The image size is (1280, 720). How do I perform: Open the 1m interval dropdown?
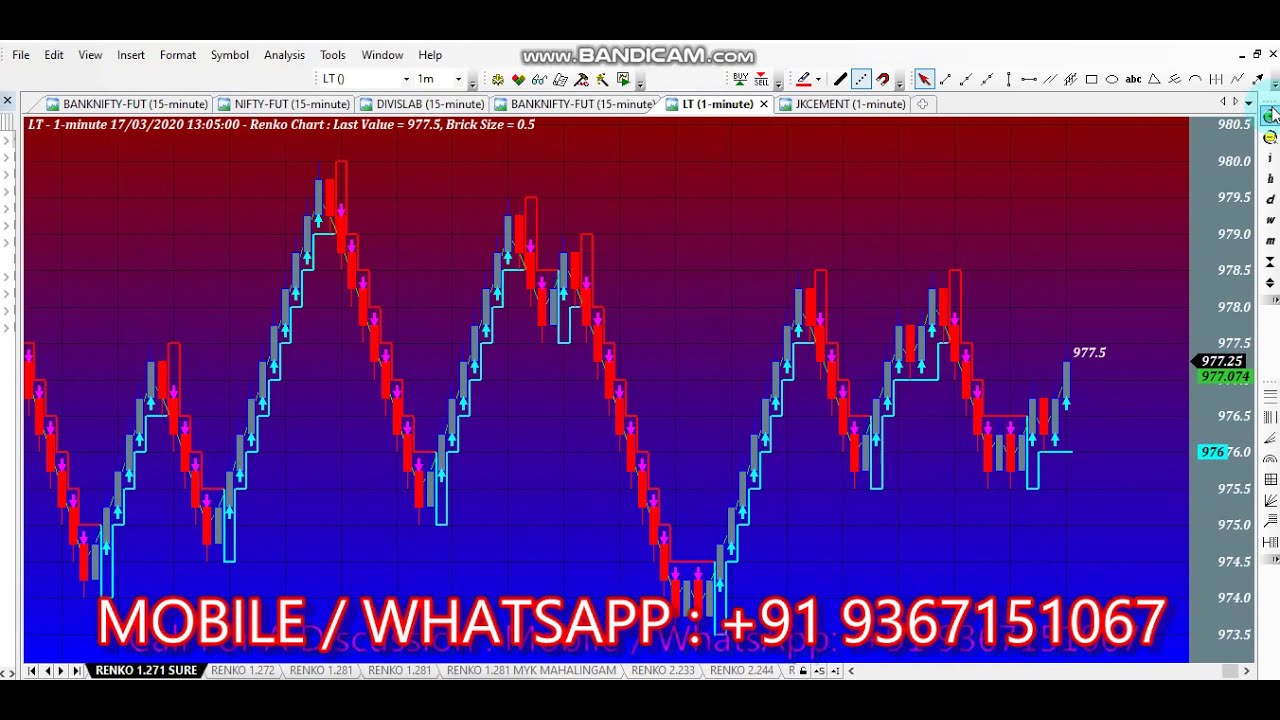pyautogui.click(x=458, y=79)
